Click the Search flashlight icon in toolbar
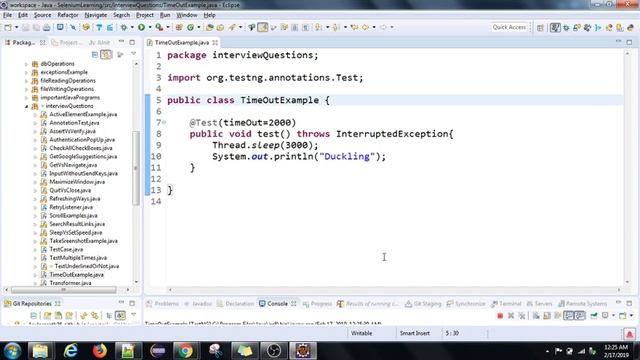Screen dimensions: 640x360 [x=232, y=27]
